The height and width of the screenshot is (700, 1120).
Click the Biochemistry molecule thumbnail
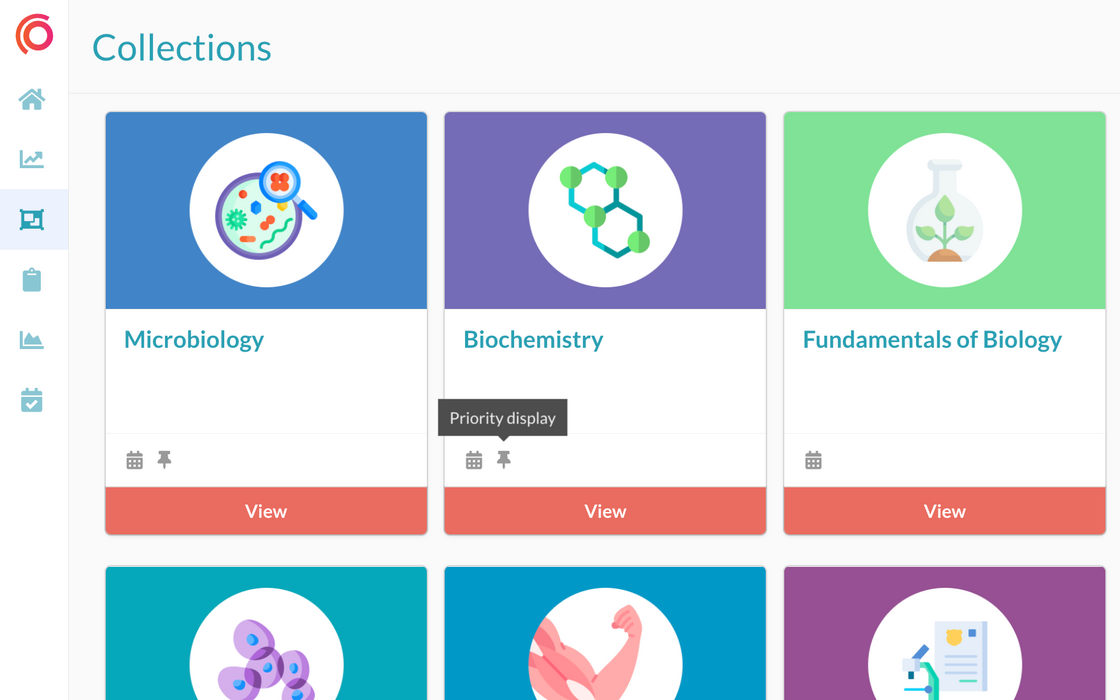pyautogui.click(x=605, y=211)
